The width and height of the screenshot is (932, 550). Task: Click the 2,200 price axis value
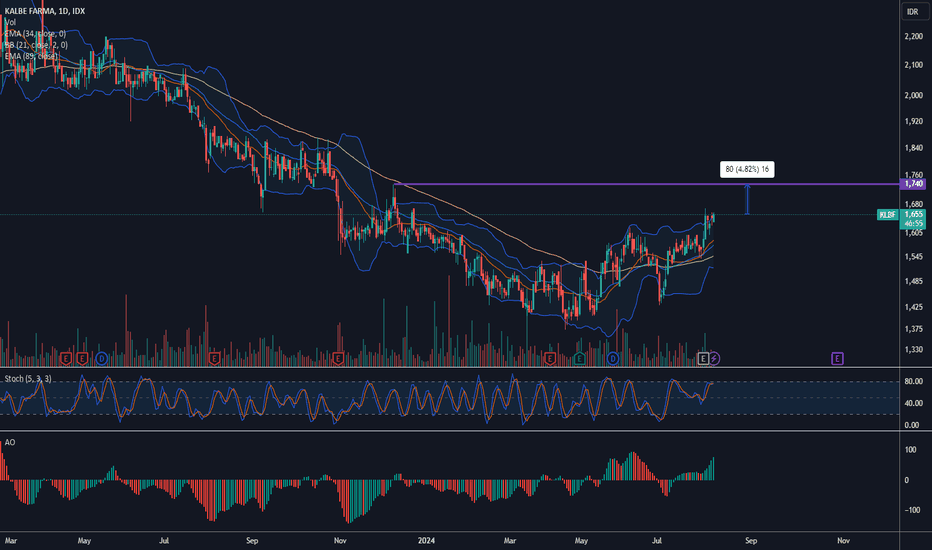pos(914,36)
